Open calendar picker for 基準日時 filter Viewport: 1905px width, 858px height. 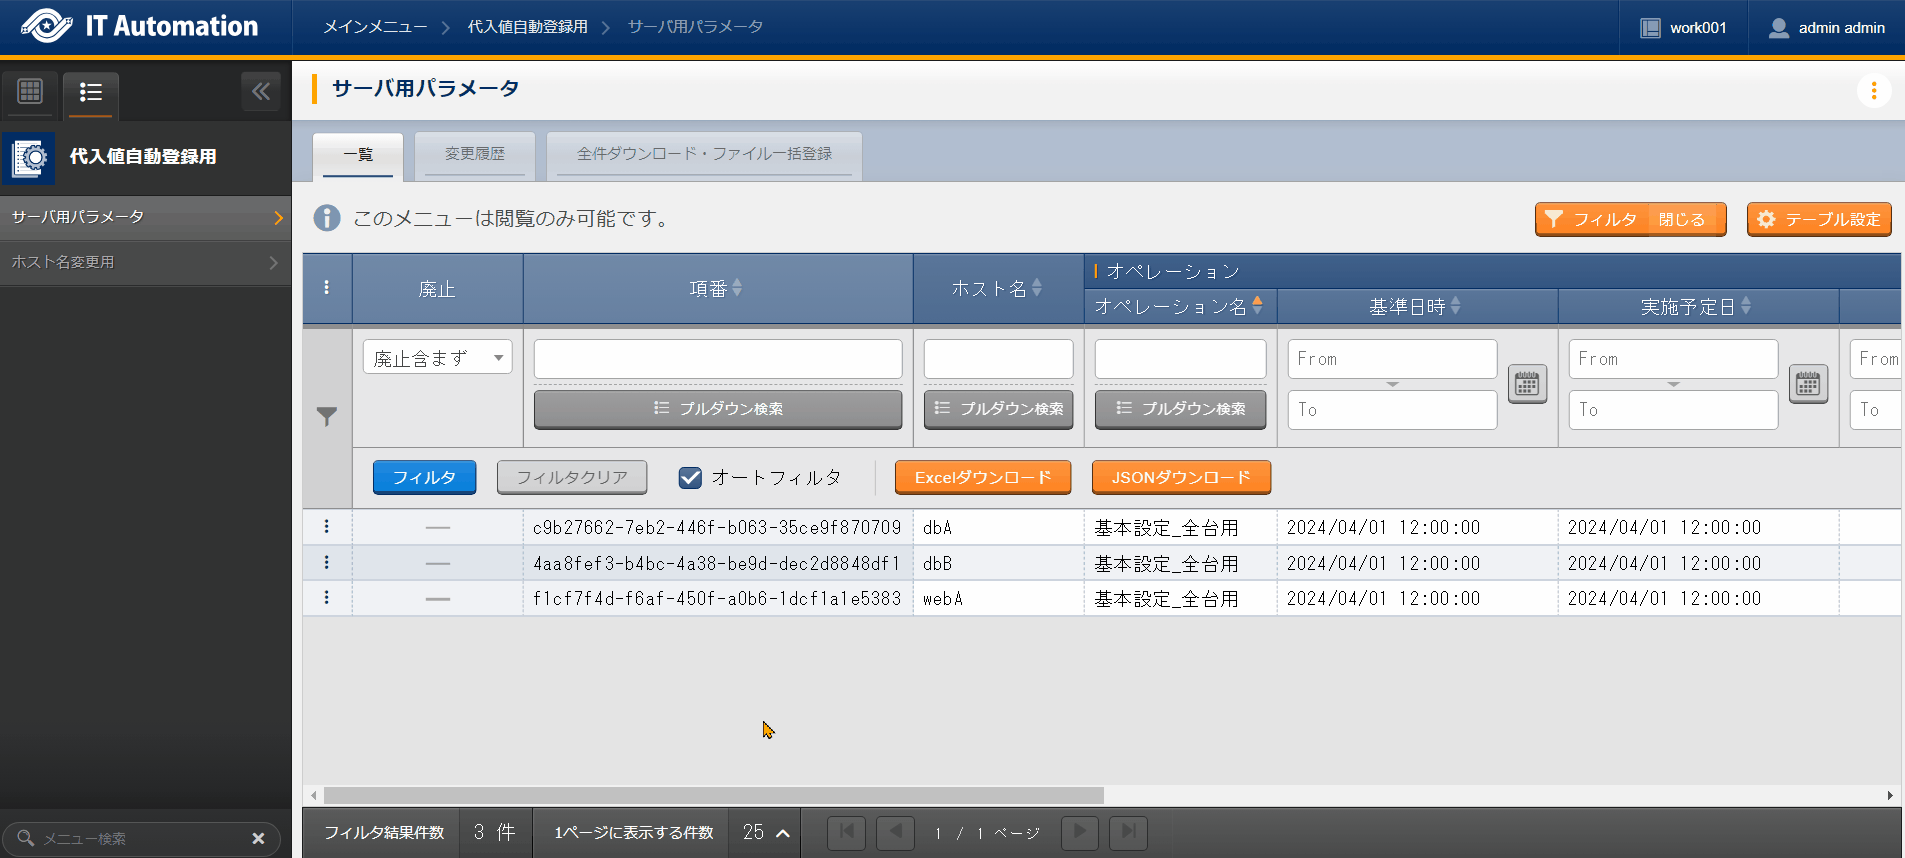[x=1526, y=384]
